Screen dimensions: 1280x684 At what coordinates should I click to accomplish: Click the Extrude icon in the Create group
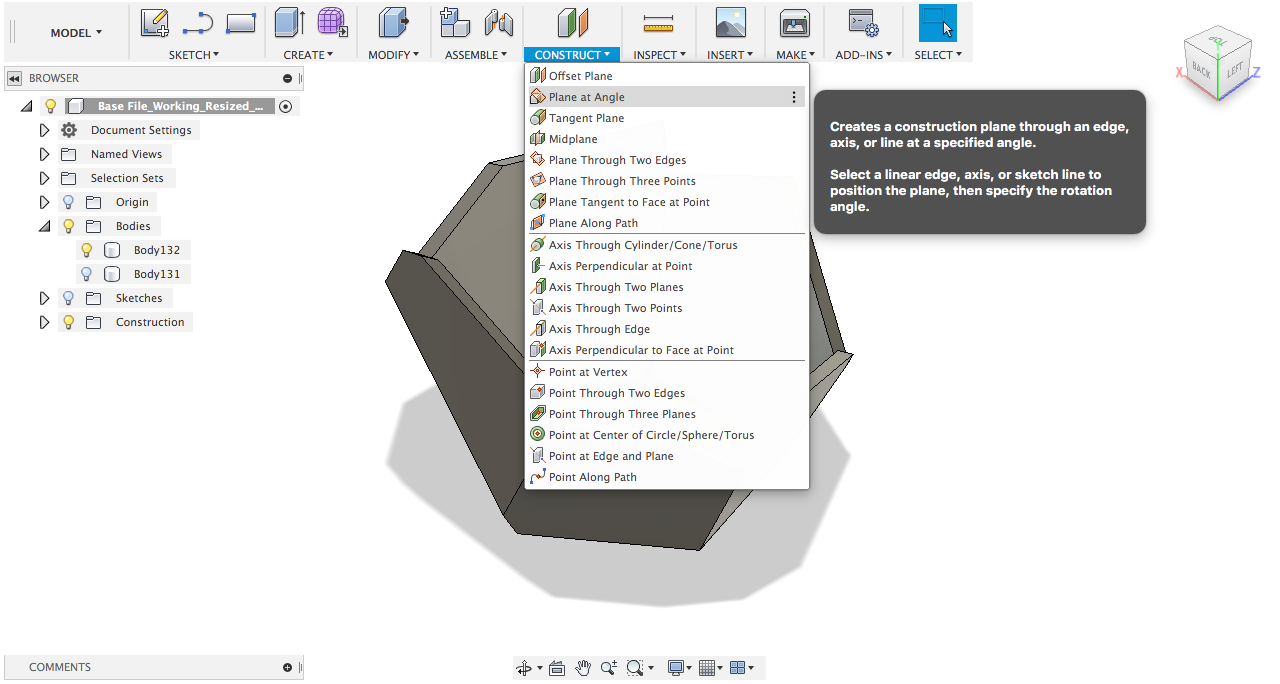click(290, 22)
